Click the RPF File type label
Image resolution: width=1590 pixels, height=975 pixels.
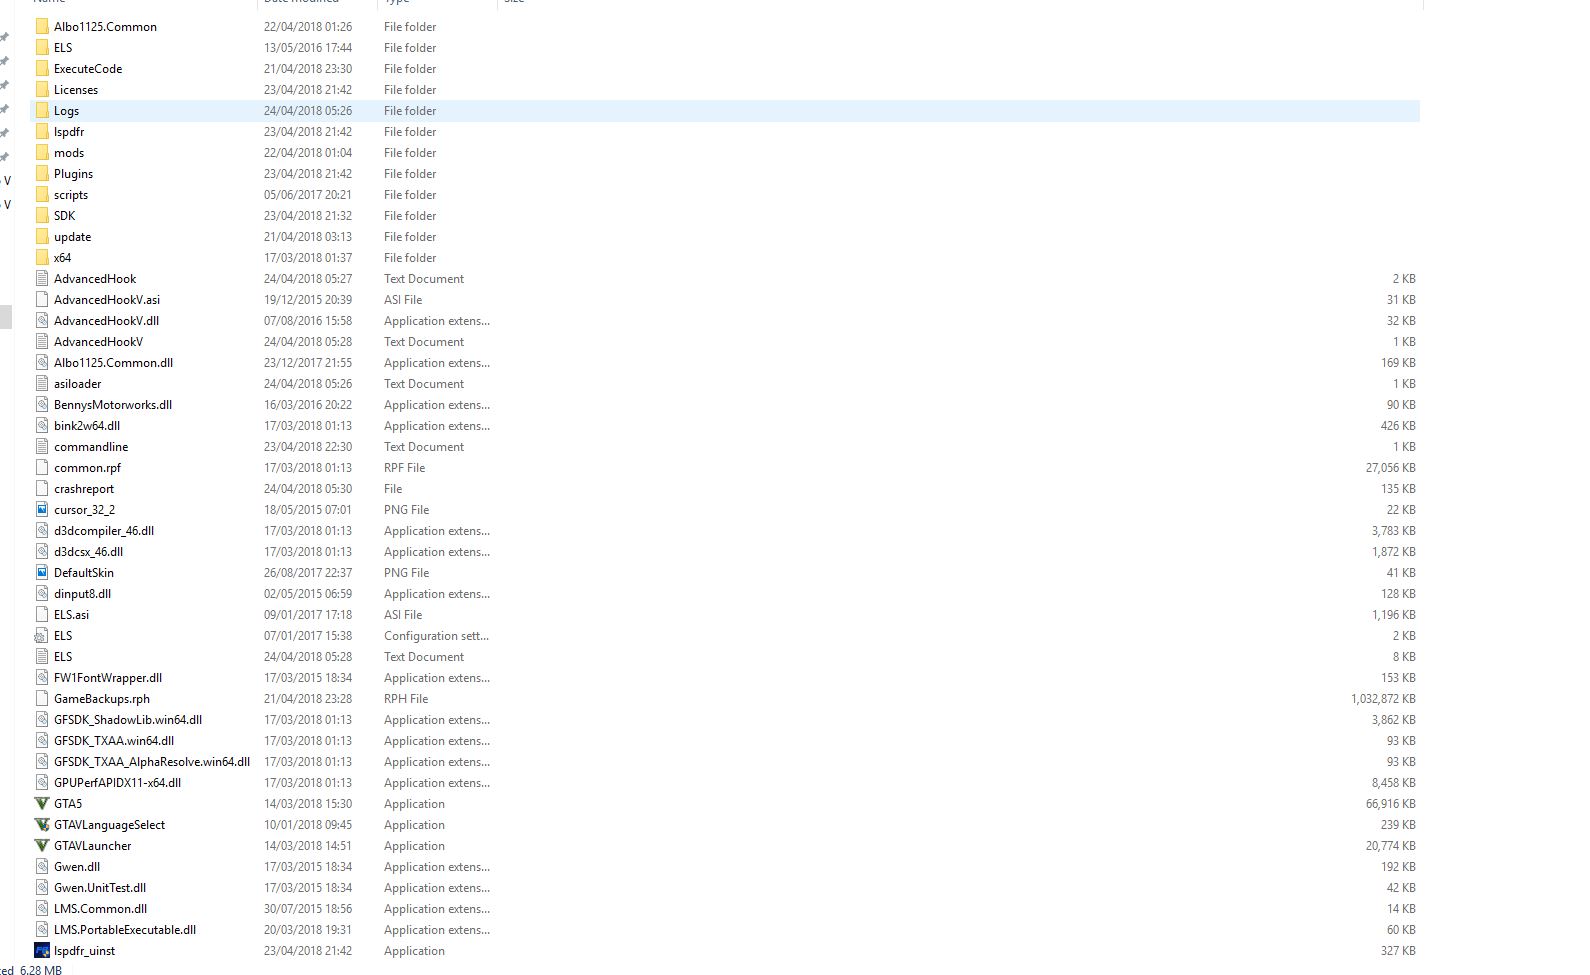[x=404, y=467]
